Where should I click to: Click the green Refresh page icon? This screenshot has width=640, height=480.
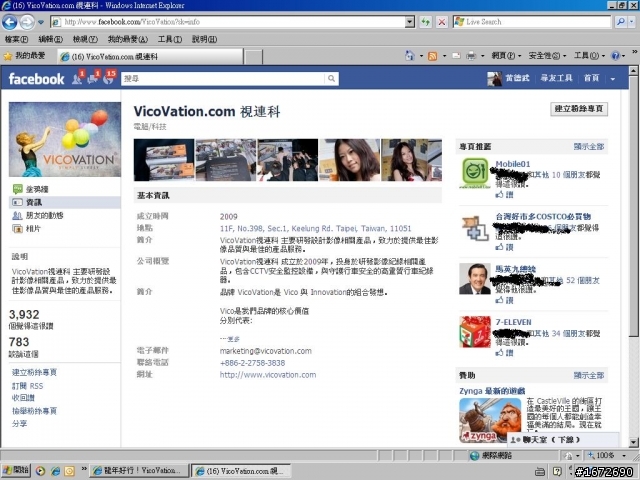click(x=426, y=22)
